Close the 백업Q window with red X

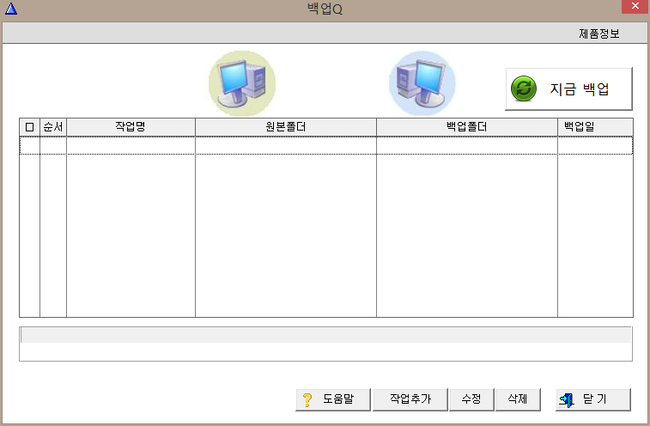pos(635,6)
